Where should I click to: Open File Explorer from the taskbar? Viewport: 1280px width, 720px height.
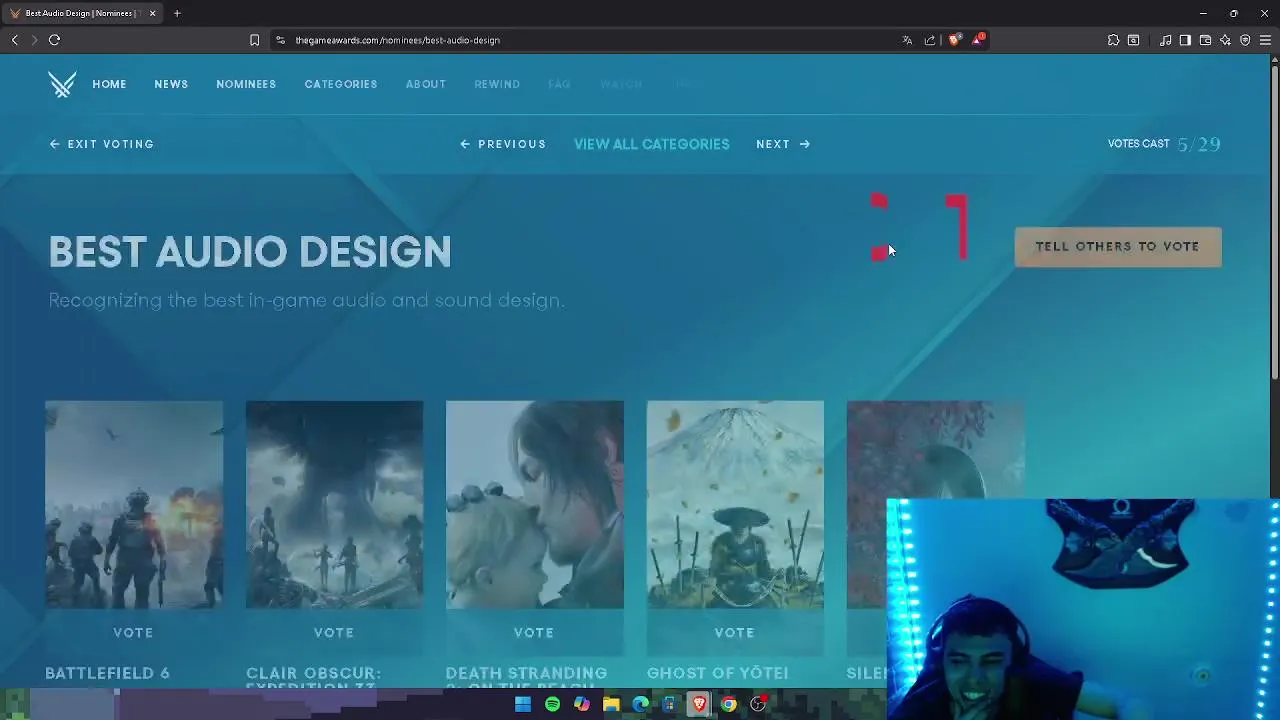[611, 704]
